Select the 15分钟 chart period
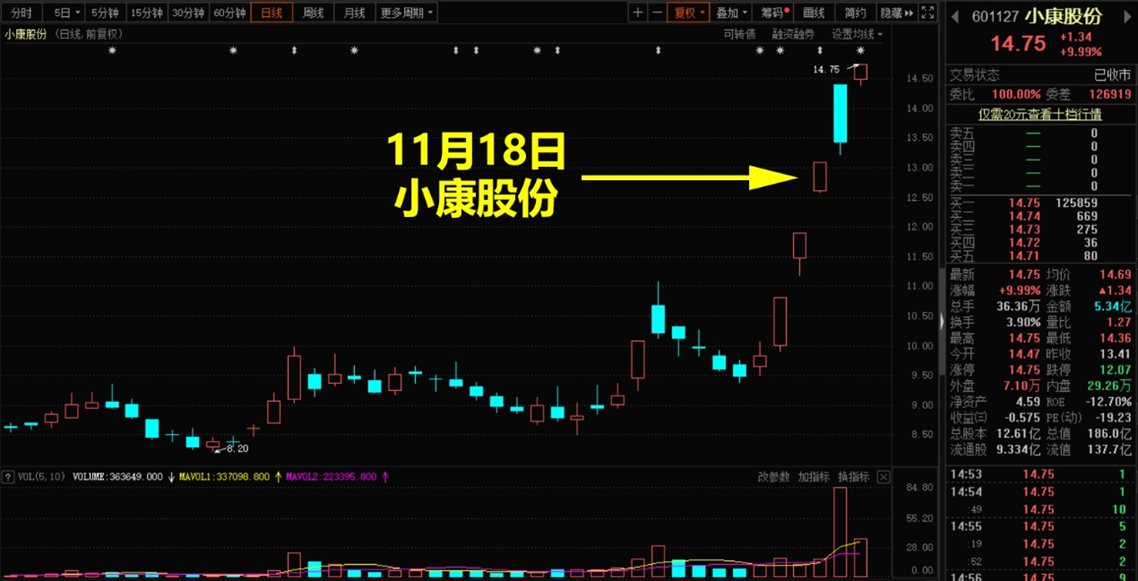 point(147,12)
